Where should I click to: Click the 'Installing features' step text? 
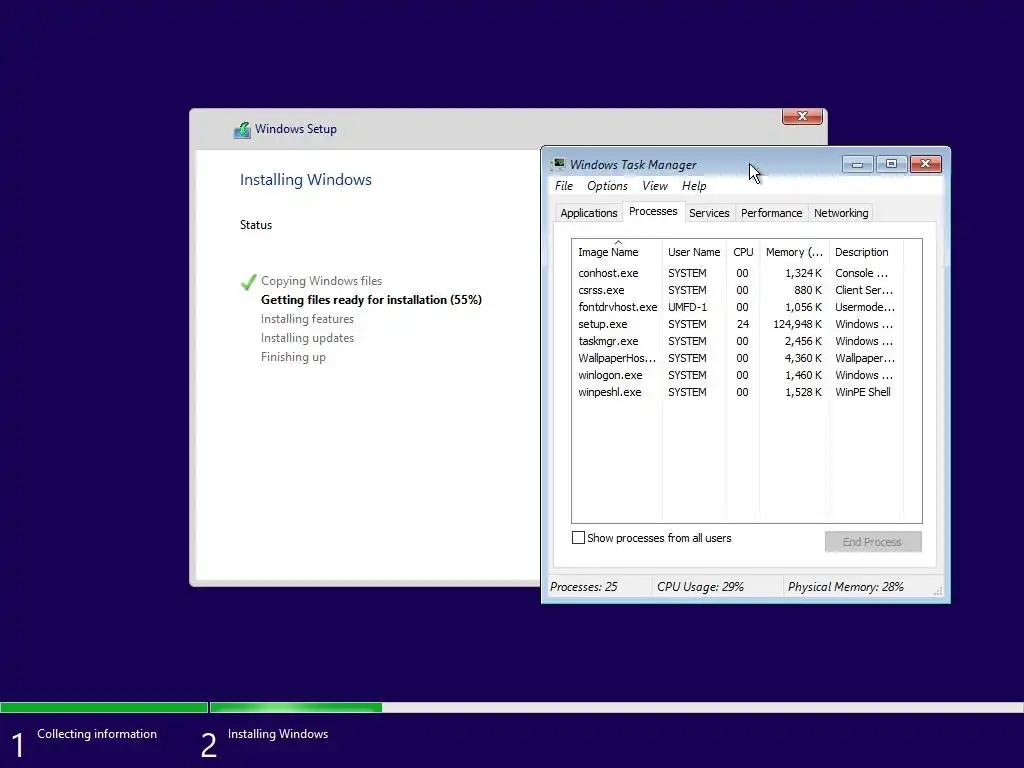[307, 319]
